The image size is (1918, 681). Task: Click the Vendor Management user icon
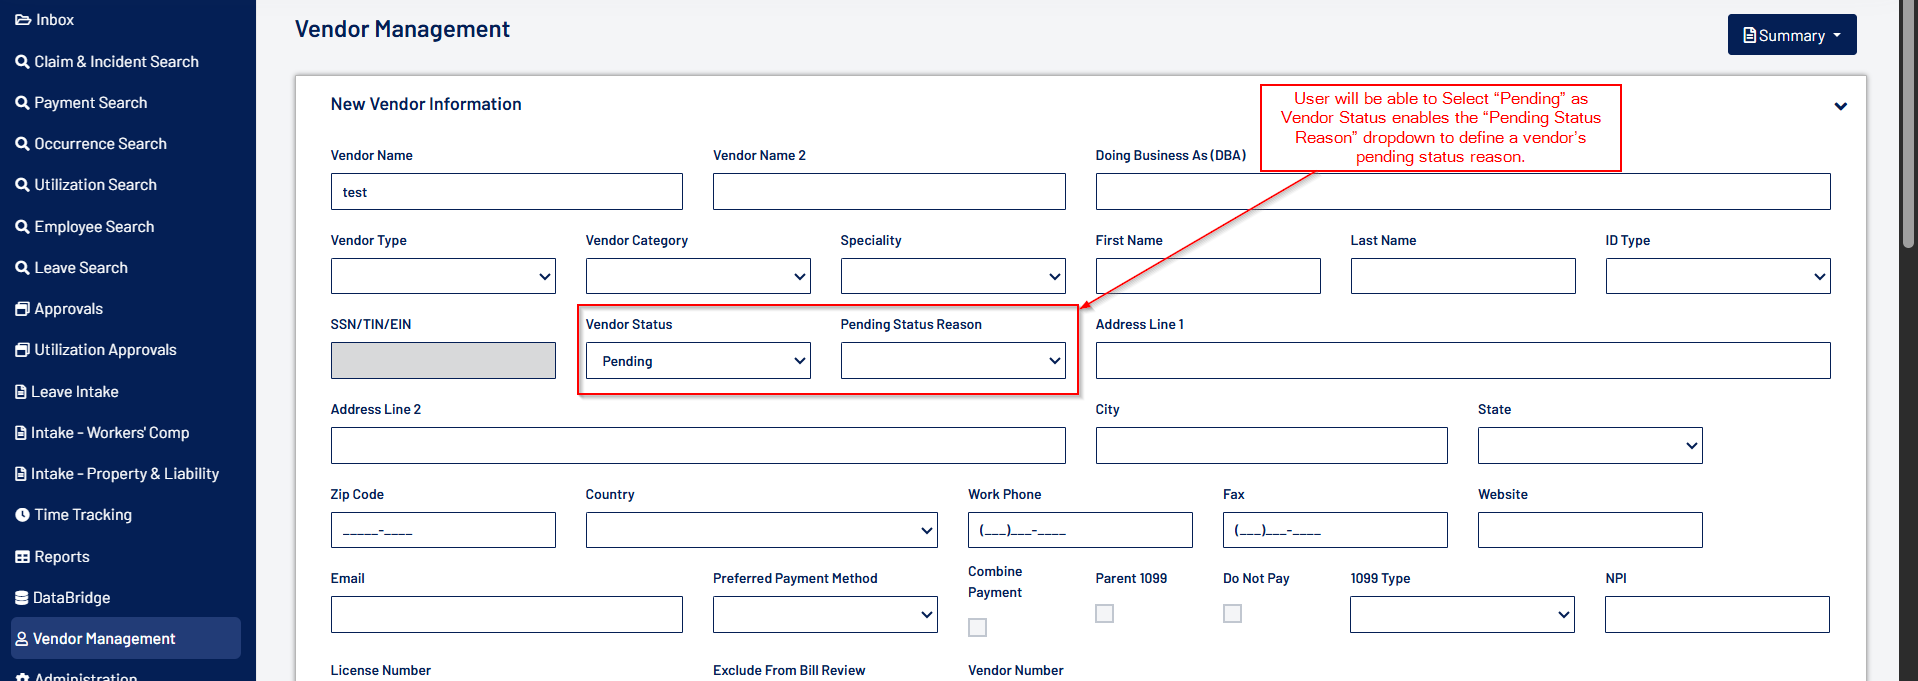pyautogui.click(x=22, y=639)
